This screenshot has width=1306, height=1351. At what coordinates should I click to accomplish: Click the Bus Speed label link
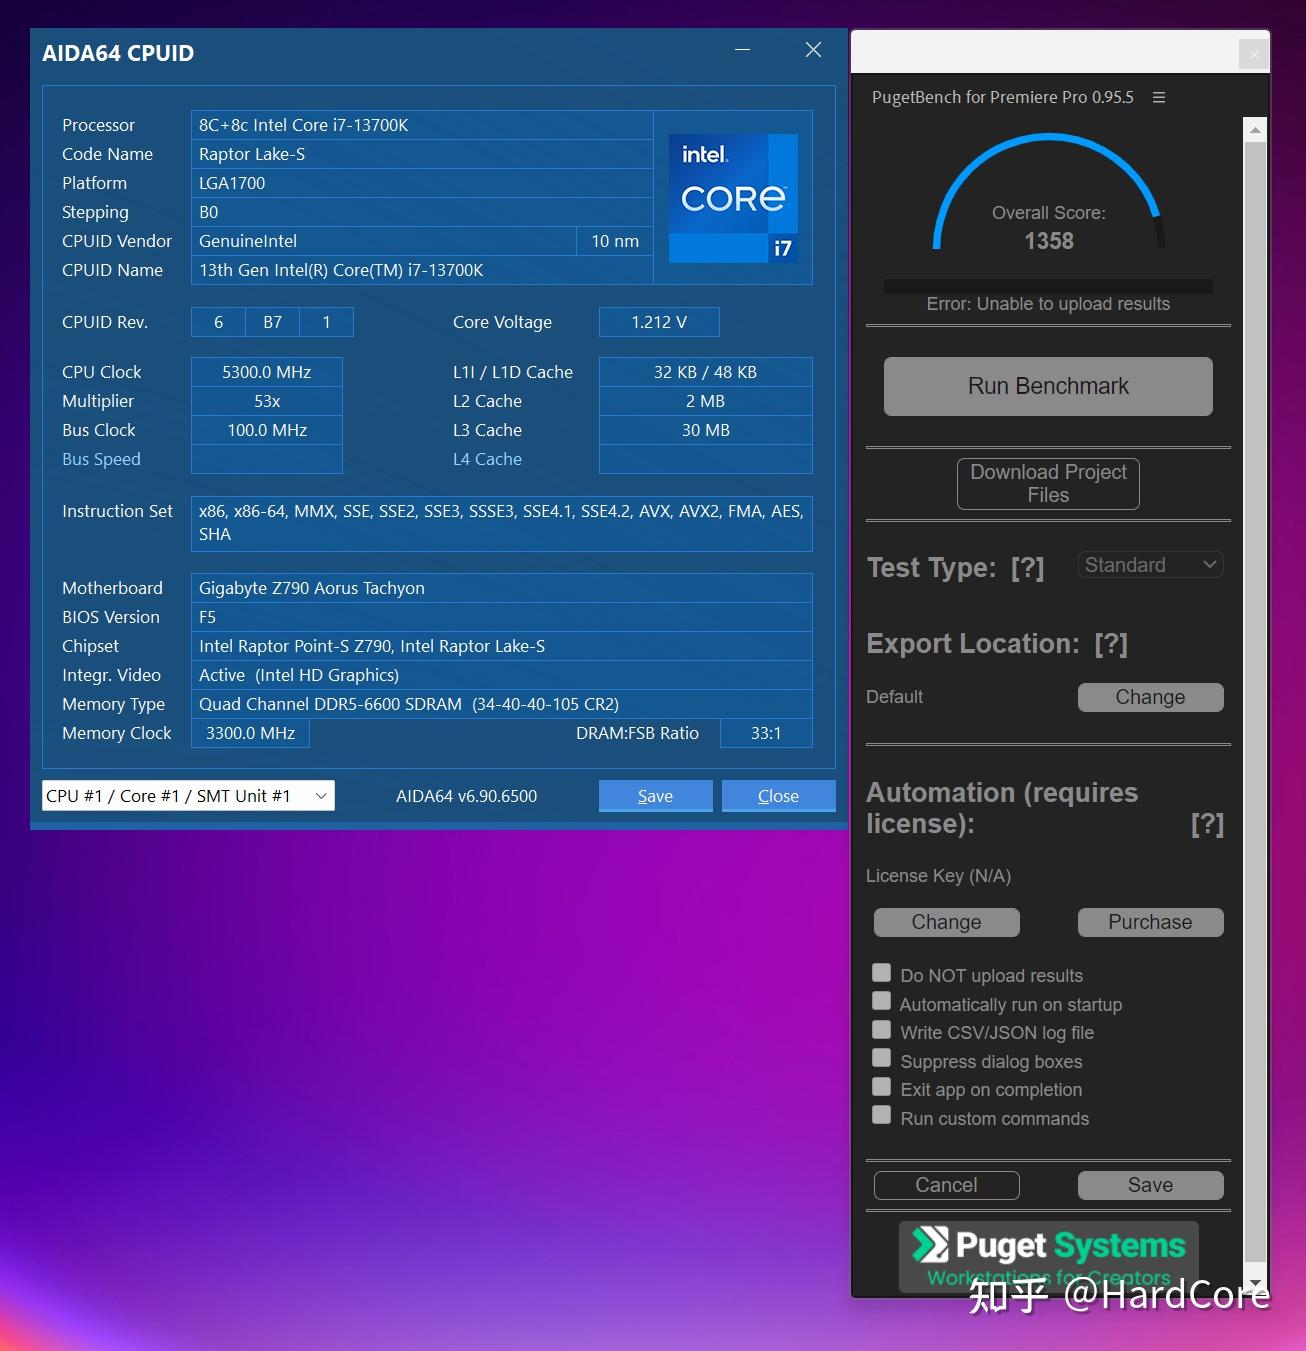[101, 459]
